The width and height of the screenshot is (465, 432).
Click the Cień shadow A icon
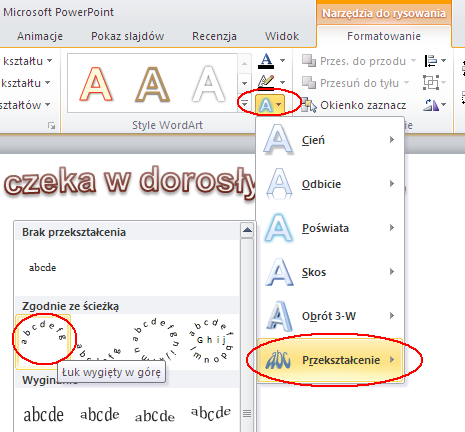coord(279,139)
